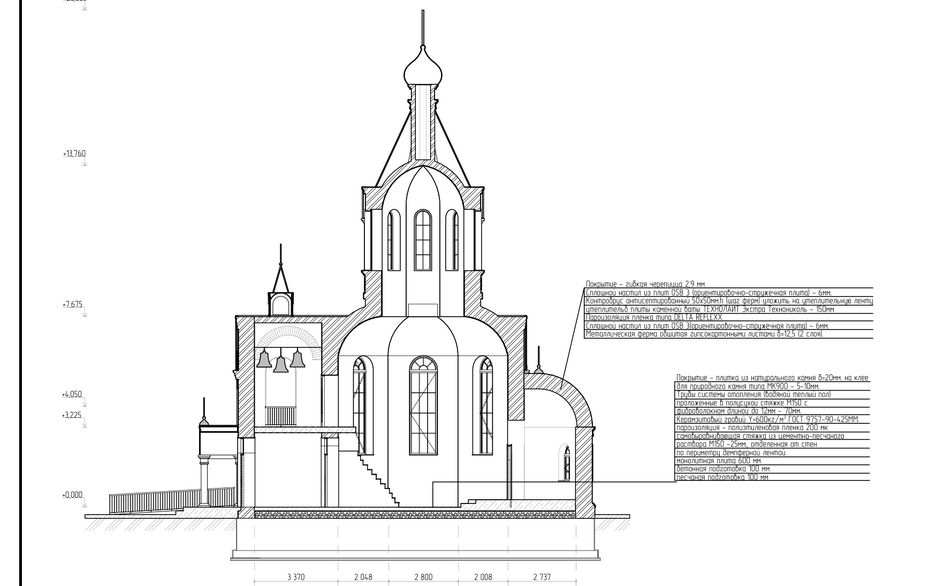Click the note "Трубы системы отопления (водяной теплый пол)"
Image resolution: width=952 pixels, height=586 pixels.
tap(753, 395)
